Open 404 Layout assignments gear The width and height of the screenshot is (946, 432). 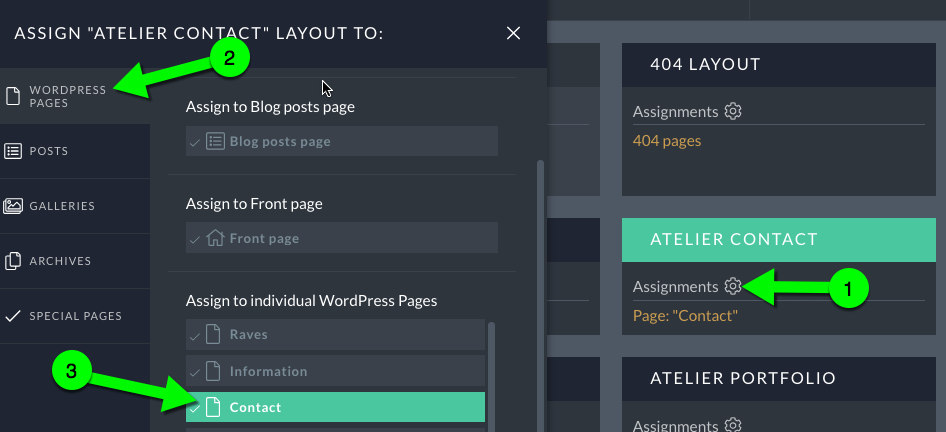pyautogui.click(x=733, y=112)
